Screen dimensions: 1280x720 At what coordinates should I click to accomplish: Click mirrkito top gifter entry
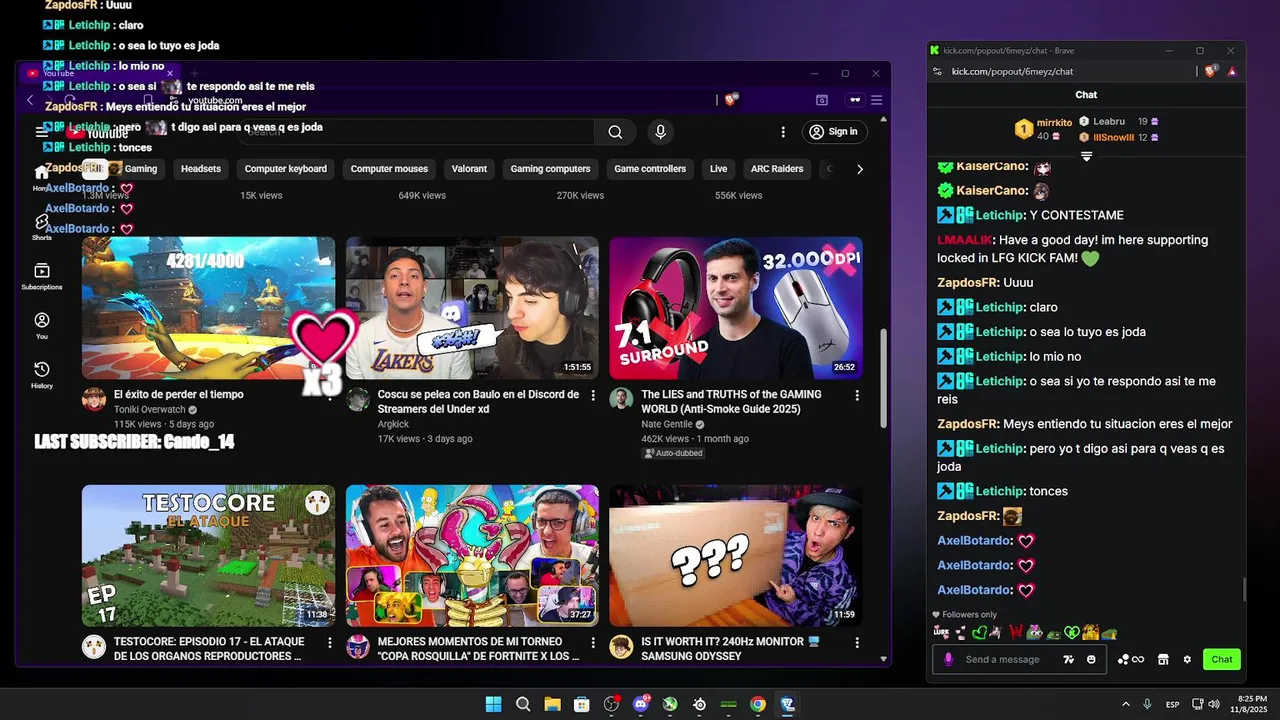[1041, 129]
